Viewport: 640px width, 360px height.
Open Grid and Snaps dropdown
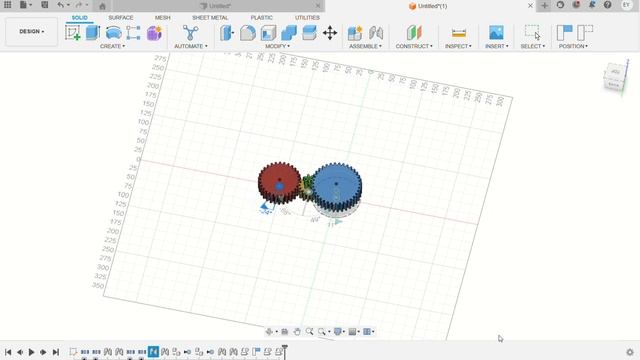(x=354, y=331)
